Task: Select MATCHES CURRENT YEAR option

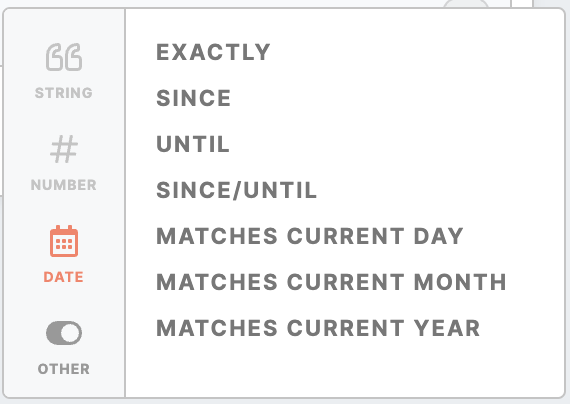Action: (318, 328)
